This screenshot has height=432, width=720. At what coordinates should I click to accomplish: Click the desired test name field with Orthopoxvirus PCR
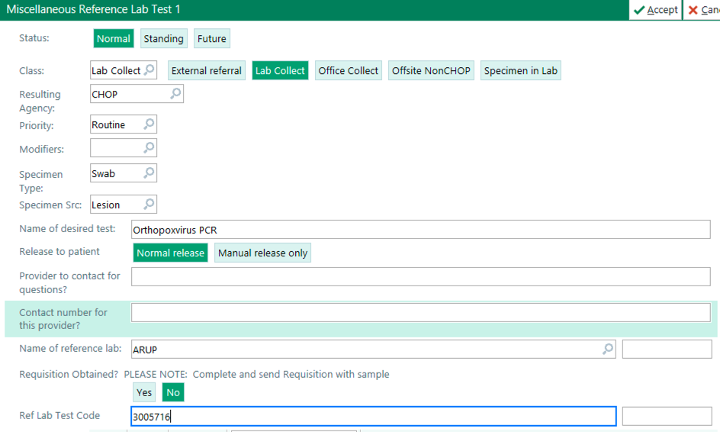click(x=421, y=230)
